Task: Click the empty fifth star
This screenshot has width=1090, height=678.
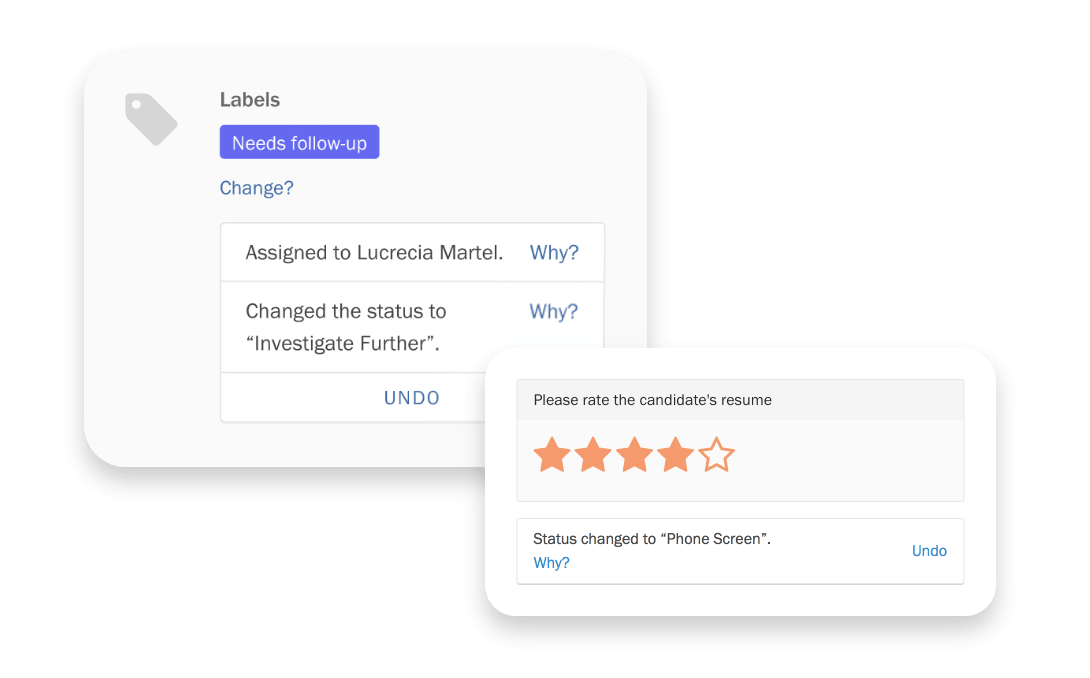Action: click(x=716, y=455)
